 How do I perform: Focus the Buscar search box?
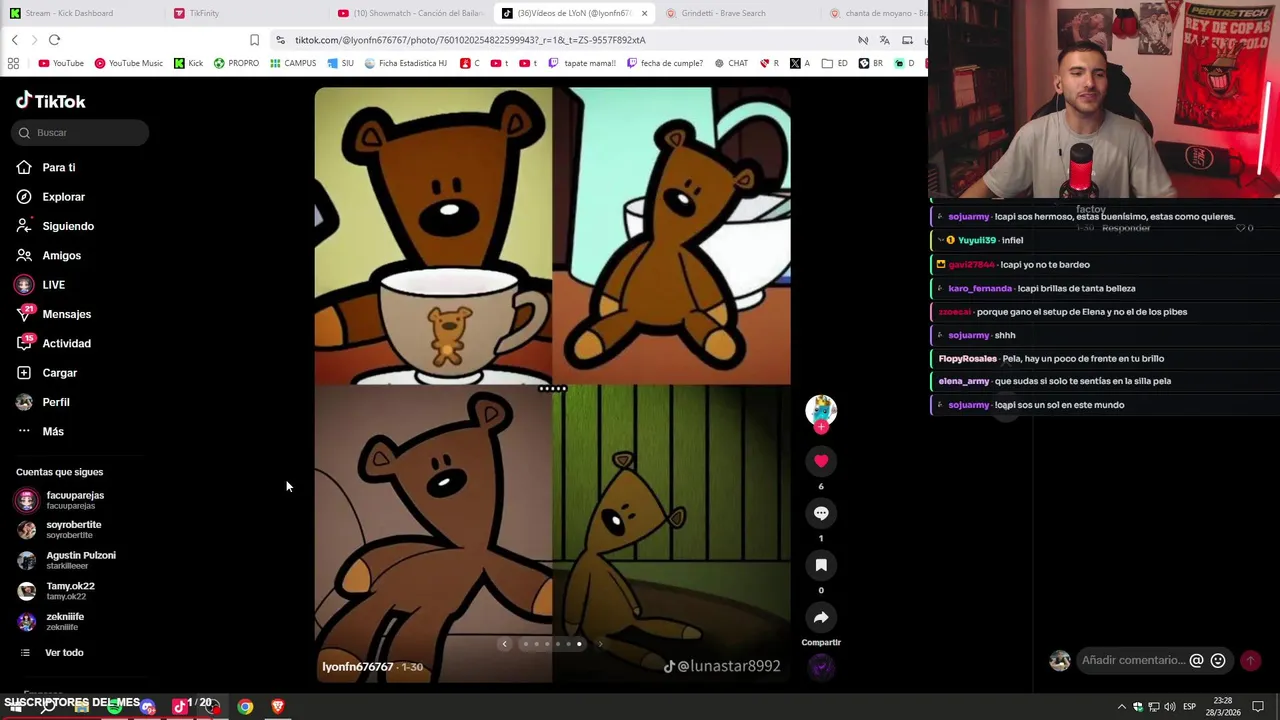pyautogui.click(x=81, y=133)
